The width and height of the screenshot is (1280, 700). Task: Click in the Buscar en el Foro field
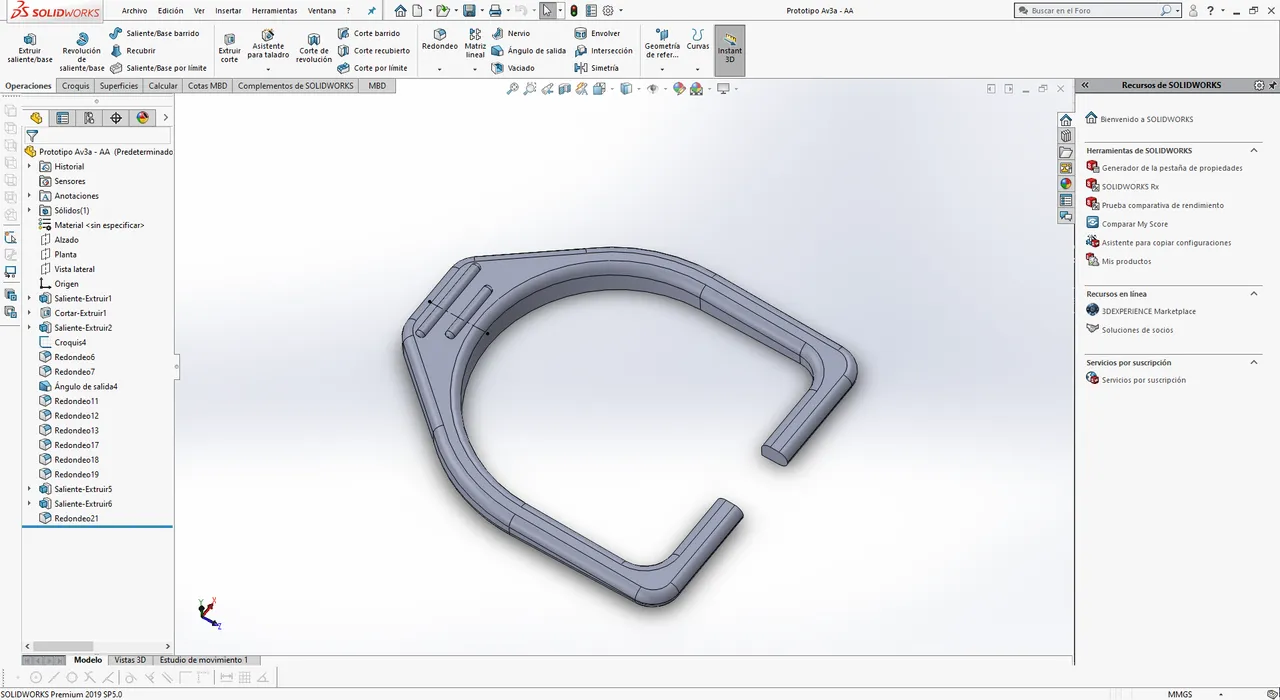(1094, 11)
